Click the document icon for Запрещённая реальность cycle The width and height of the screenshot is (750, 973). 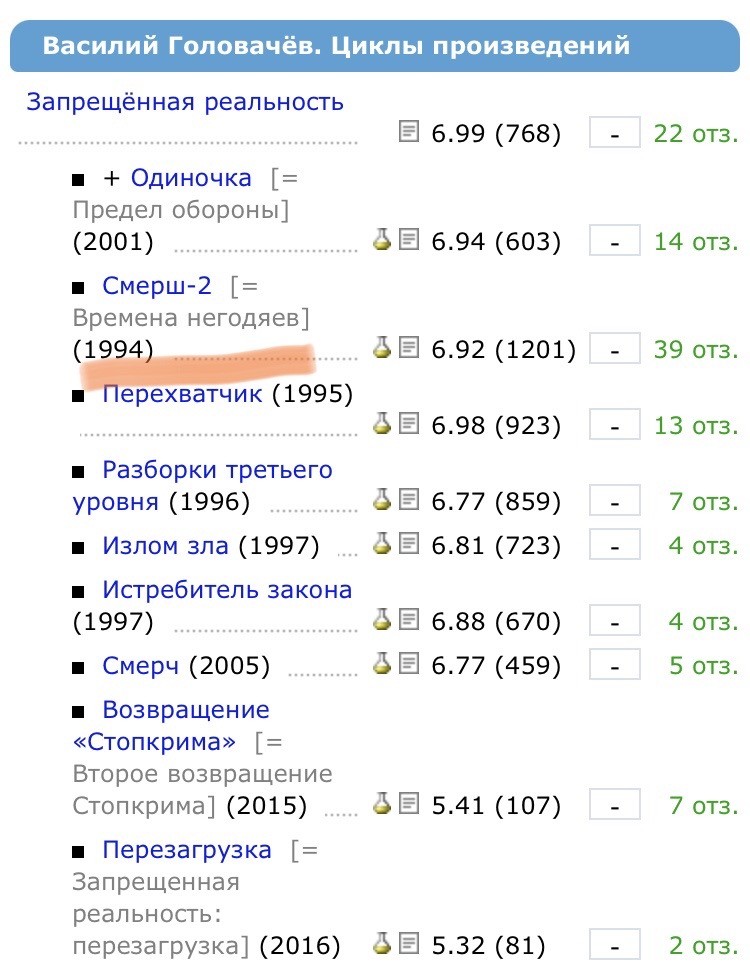pyautogui.click(x=408, y=132)
